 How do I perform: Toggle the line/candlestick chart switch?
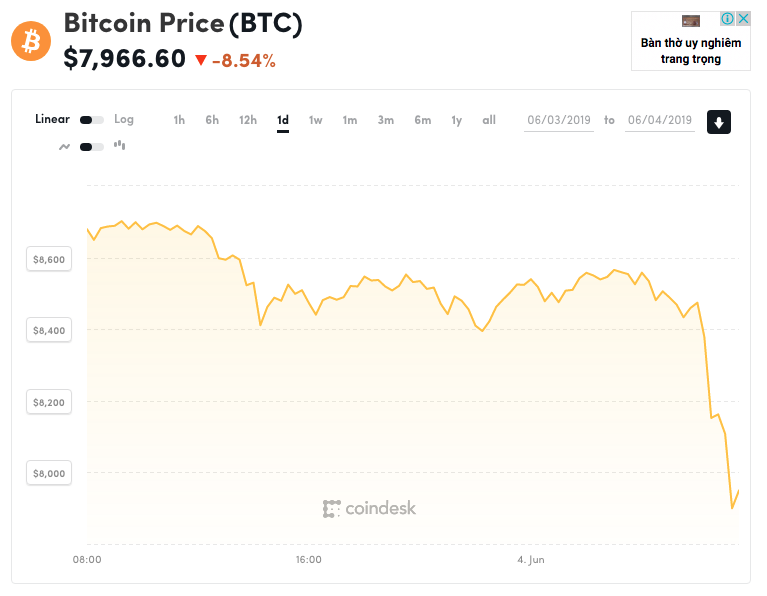pyautogui.click(x=92, y=146)
